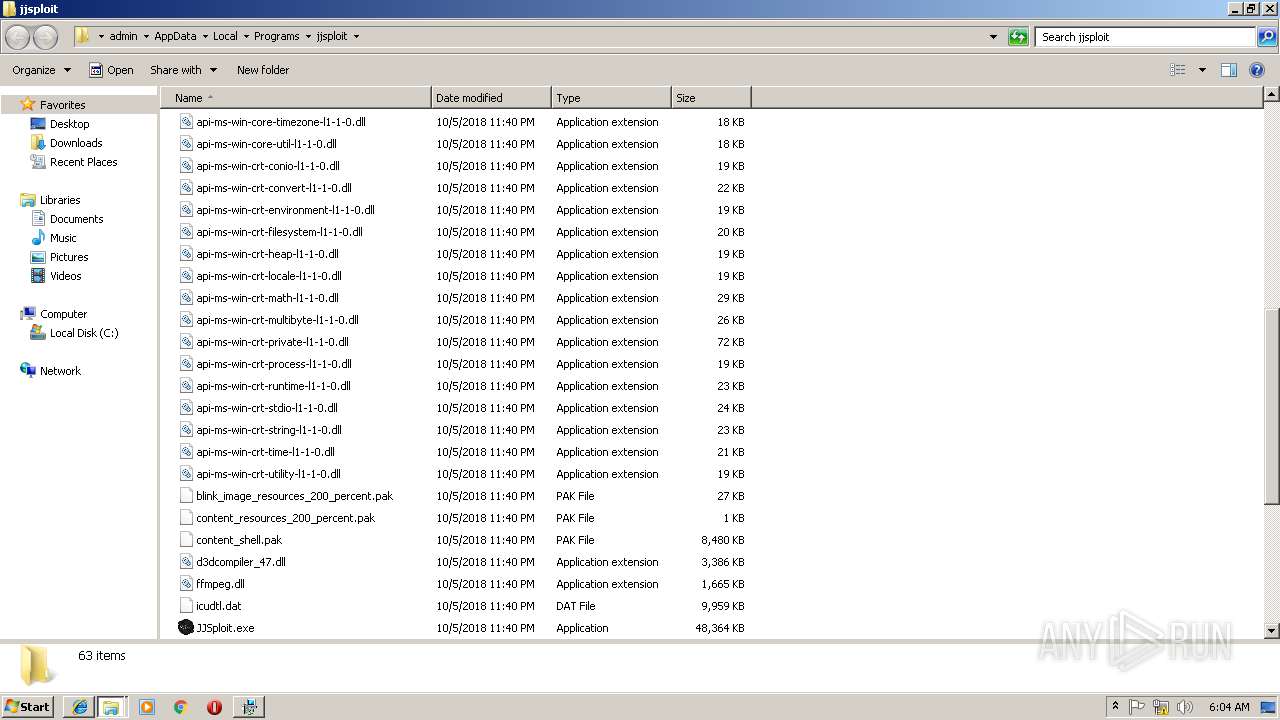The image size is (1280, 720).
Task: Go to admin in the breadcrumb path
Action: tap(124, 37)
